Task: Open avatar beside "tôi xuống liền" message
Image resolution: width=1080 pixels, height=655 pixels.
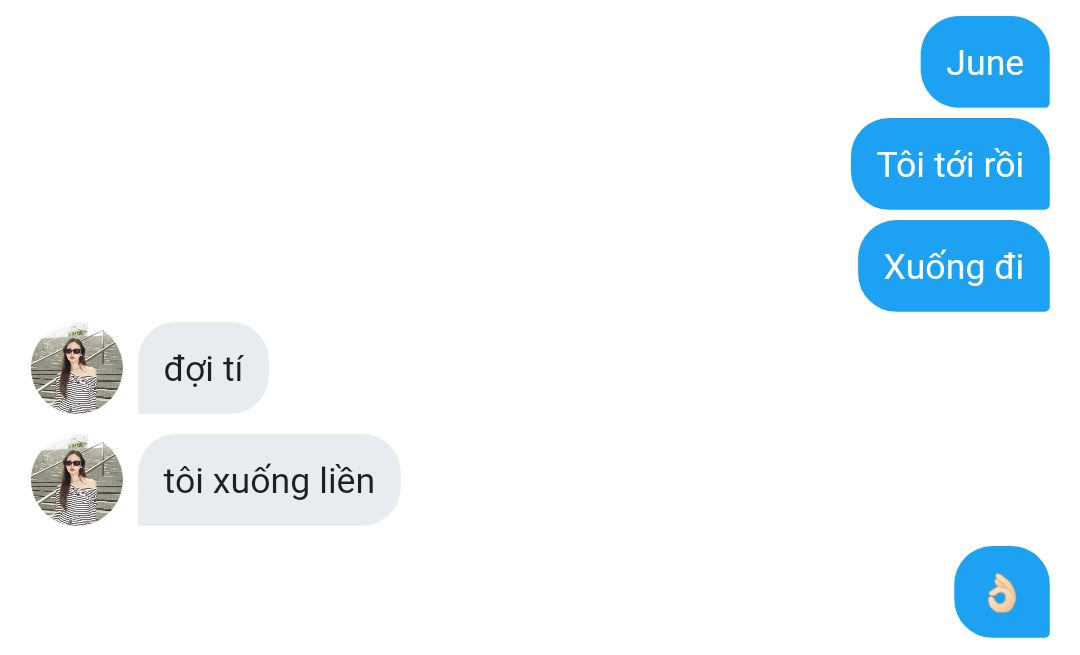Action: (x=77, y=480)
